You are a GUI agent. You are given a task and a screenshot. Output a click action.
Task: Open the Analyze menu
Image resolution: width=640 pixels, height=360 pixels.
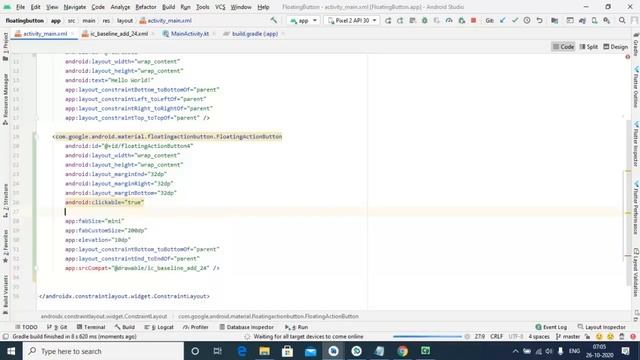(x=120, y=7)
